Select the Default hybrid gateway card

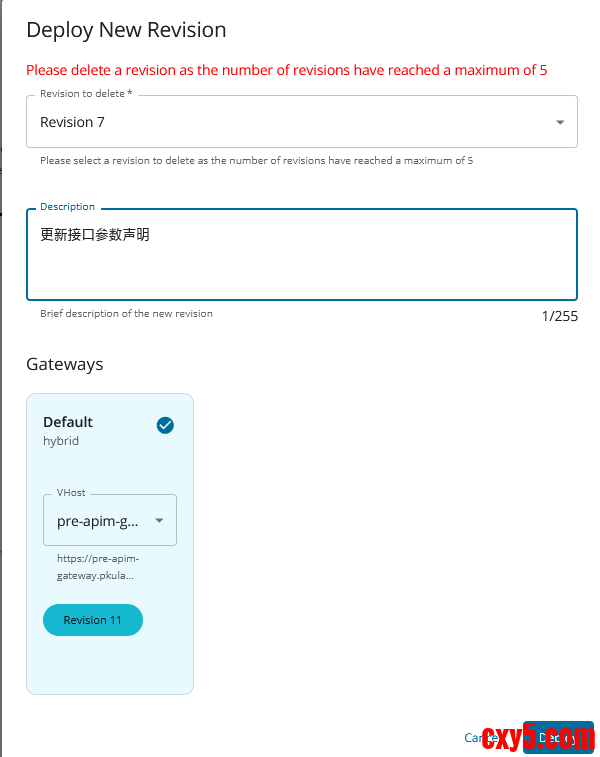coord(110,544)
